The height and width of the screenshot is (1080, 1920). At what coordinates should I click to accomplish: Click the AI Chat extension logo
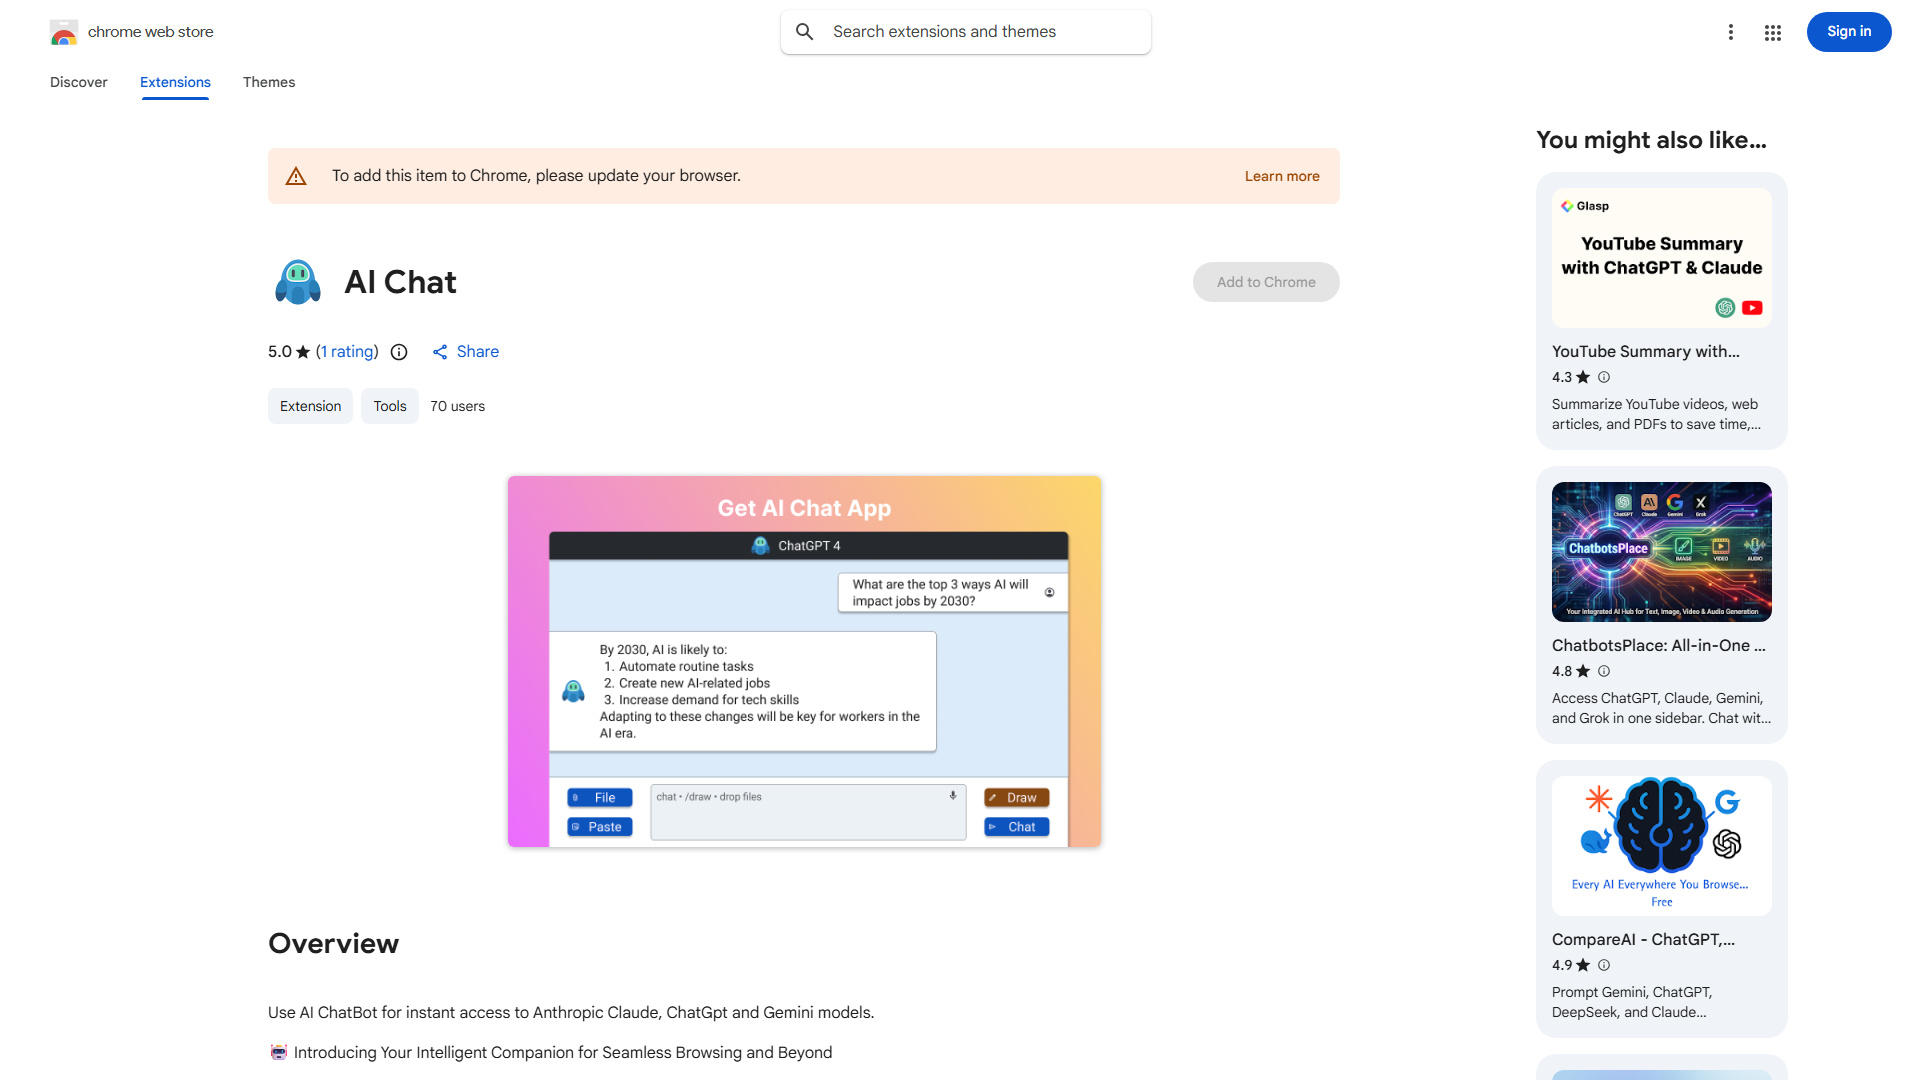pyautogui.click(x=298, y=282)
